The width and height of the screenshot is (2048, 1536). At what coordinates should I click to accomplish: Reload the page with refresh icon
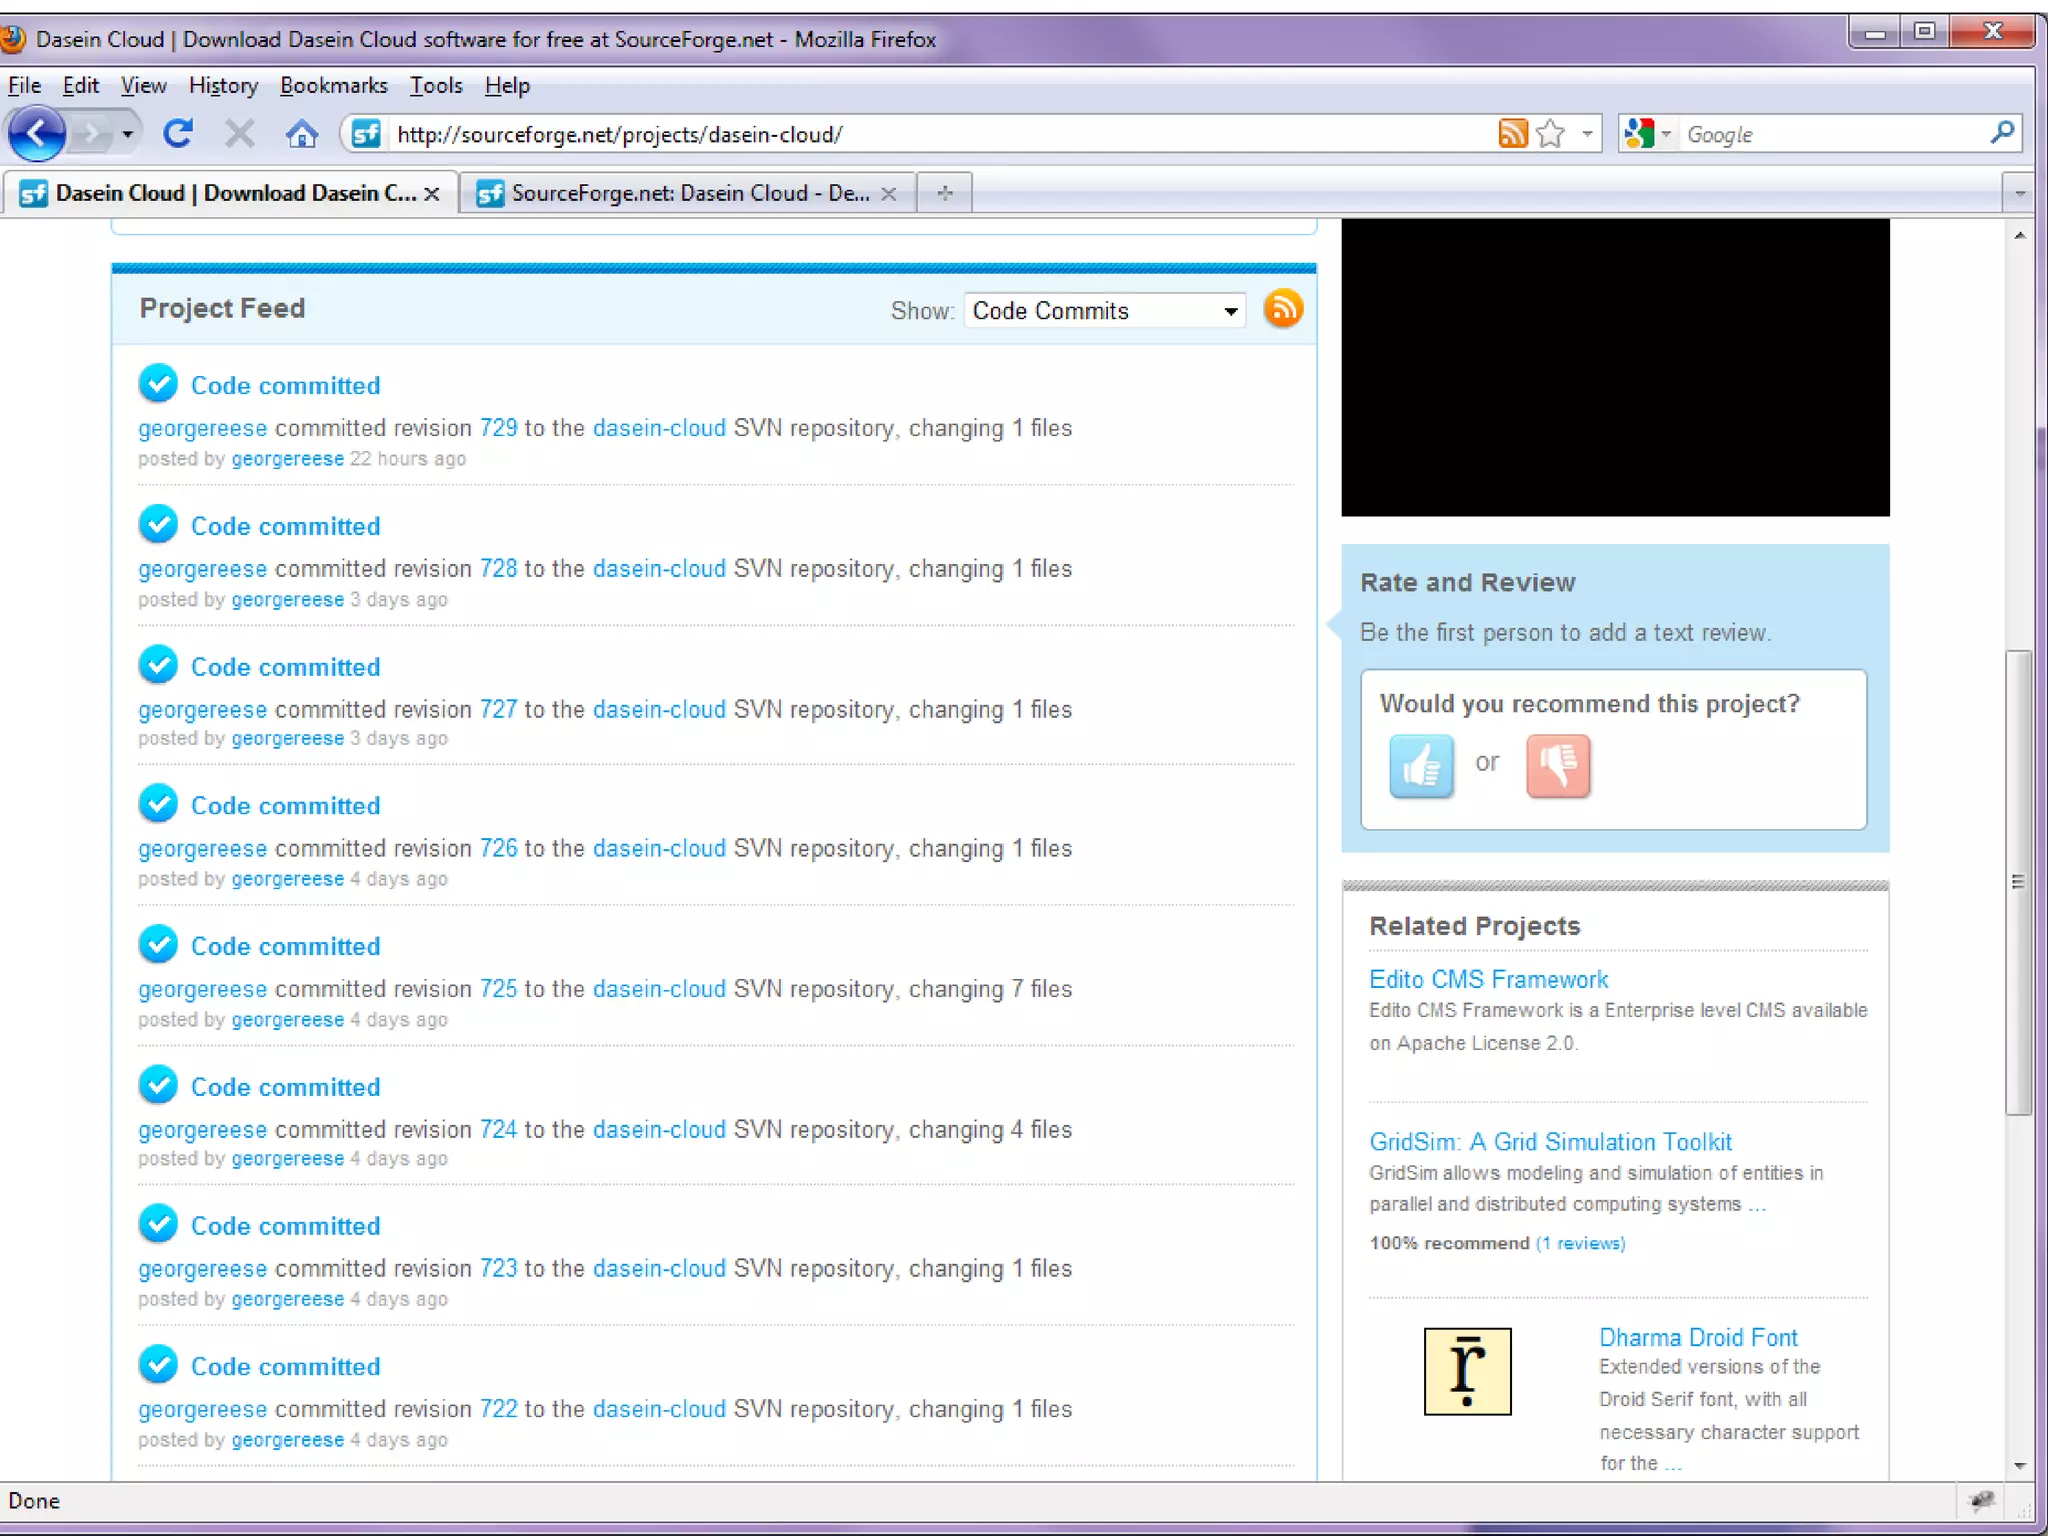178,133
